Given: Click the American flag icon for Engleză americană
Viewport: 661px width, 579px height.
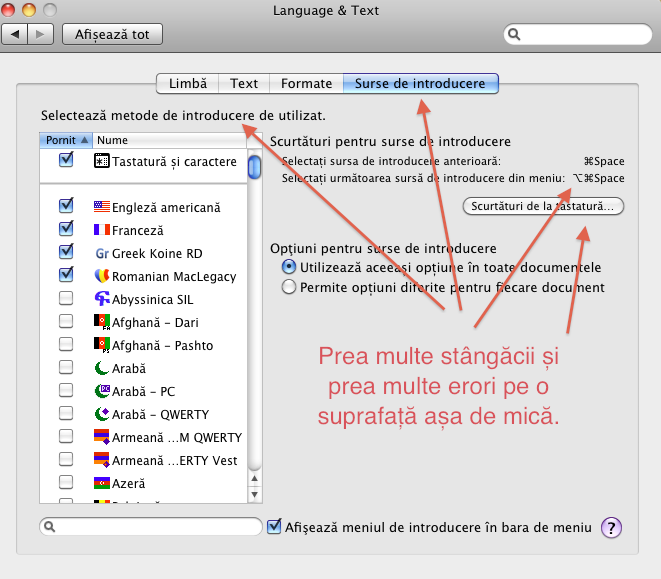Looking at the screenshot, I should (102, 206).
